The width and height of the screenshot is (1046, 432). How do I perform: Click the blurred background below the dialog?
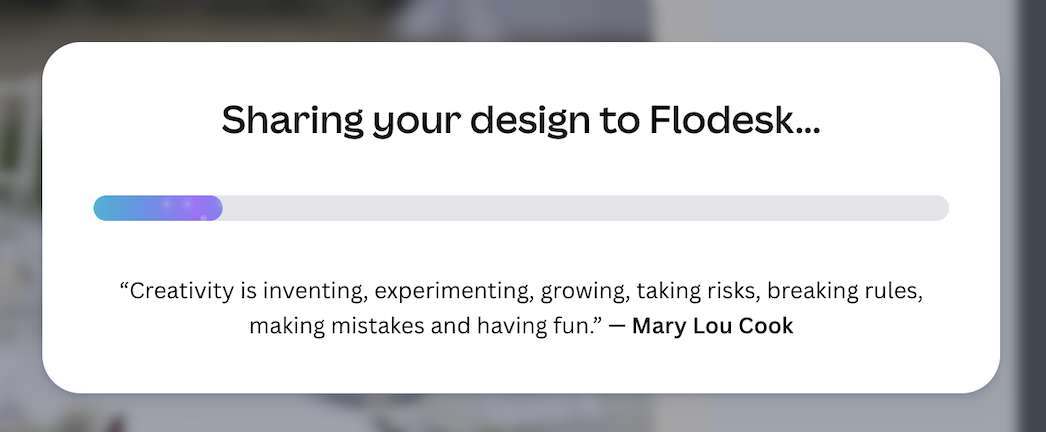click(521, 414)
